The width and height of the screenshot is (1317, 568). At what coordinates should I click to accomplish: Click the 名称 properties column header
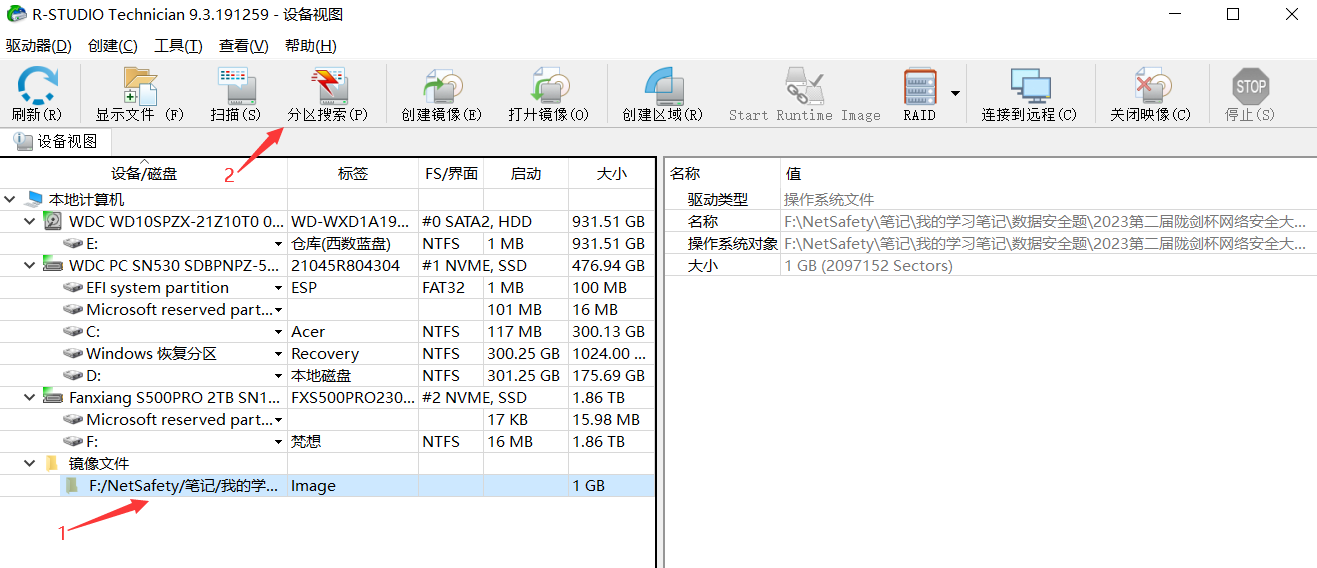pyautogui.click(x=722, y=173)
